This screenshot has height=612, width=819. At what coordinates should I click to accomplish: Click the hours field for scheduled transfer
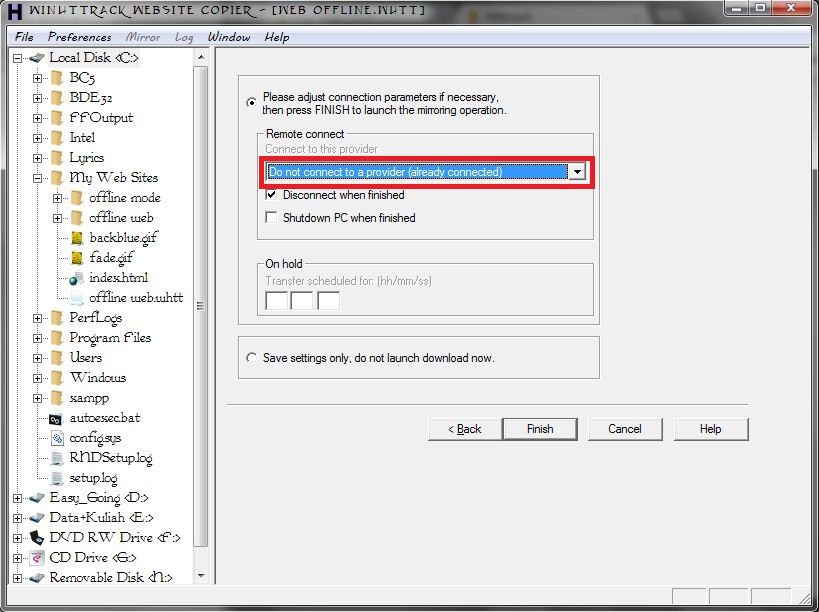coord(276,301)
